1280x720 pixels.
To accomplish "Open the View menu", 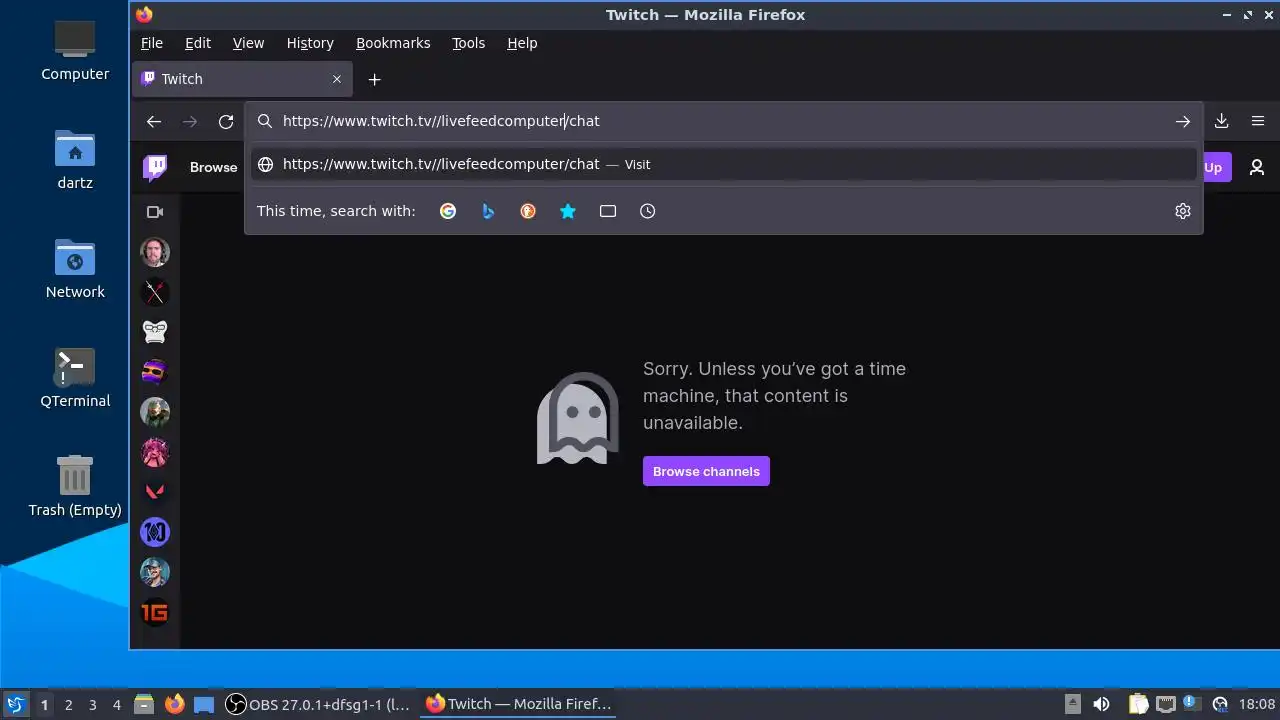I will (248, 43).
